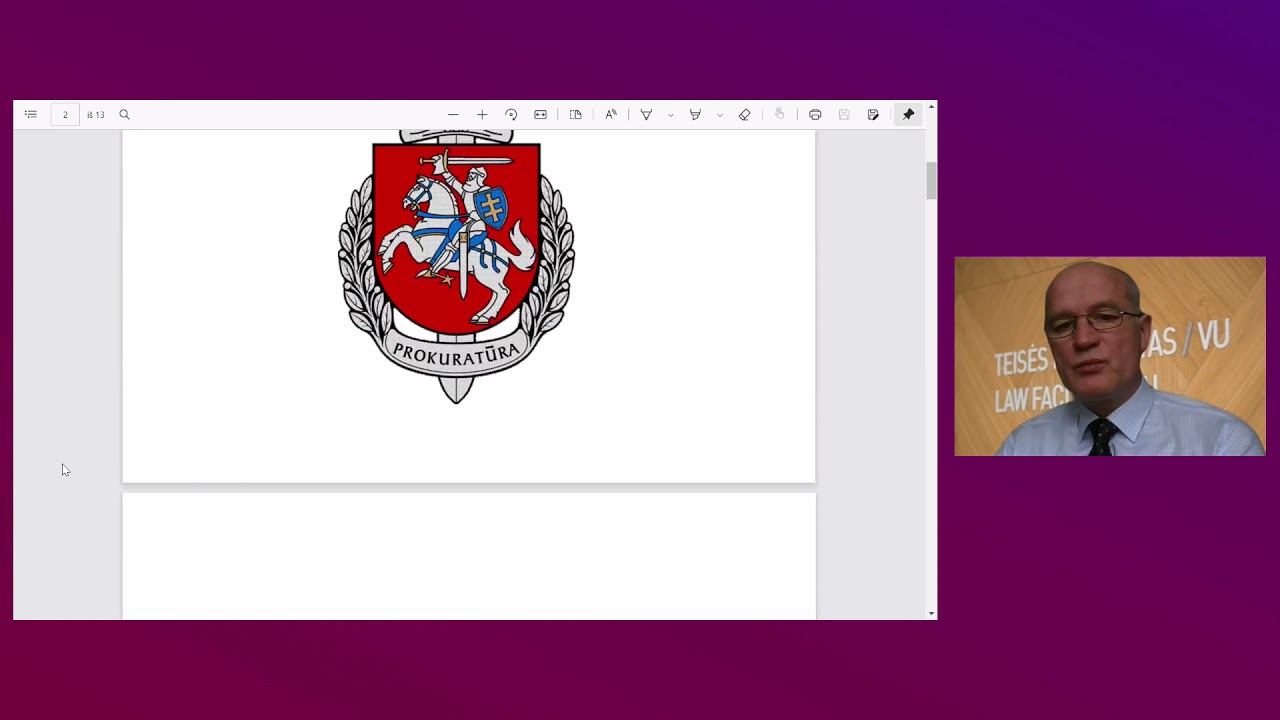
Task: Select the Highlight tool
Action: click(x=695, y=115)
